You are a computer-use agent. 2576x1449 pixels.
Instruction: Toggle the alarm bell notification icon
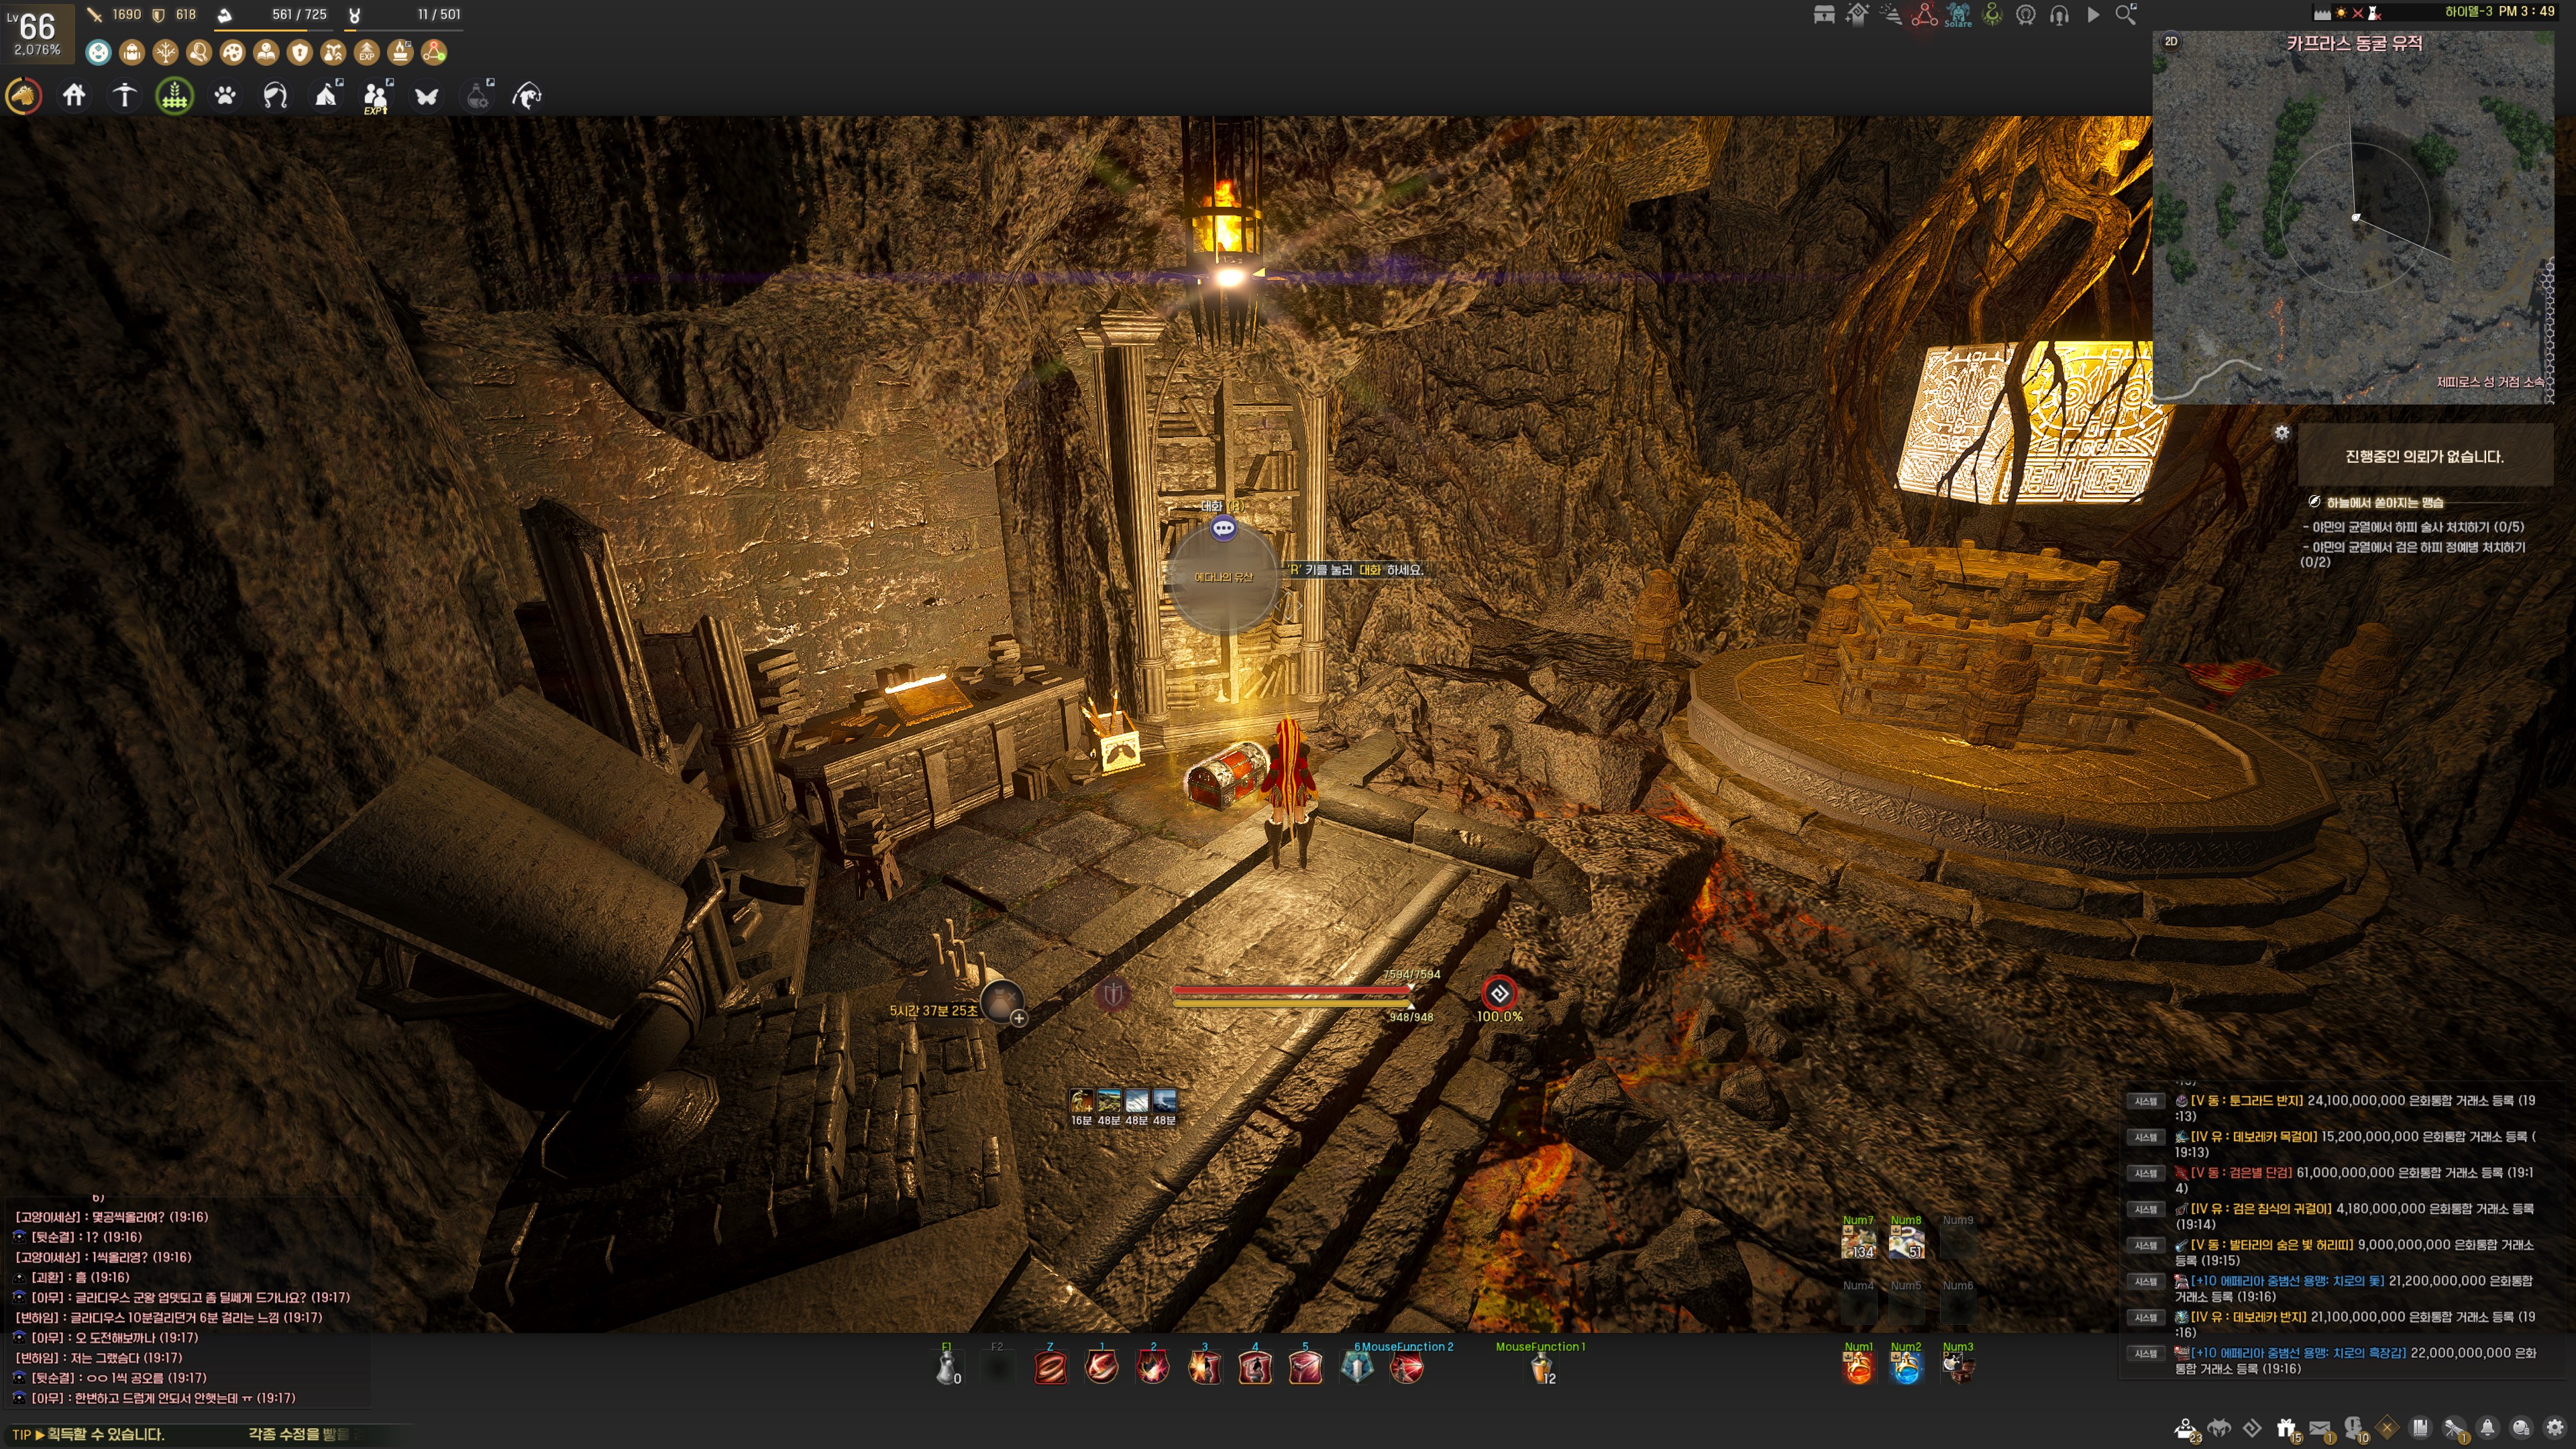[2488, 1427]
